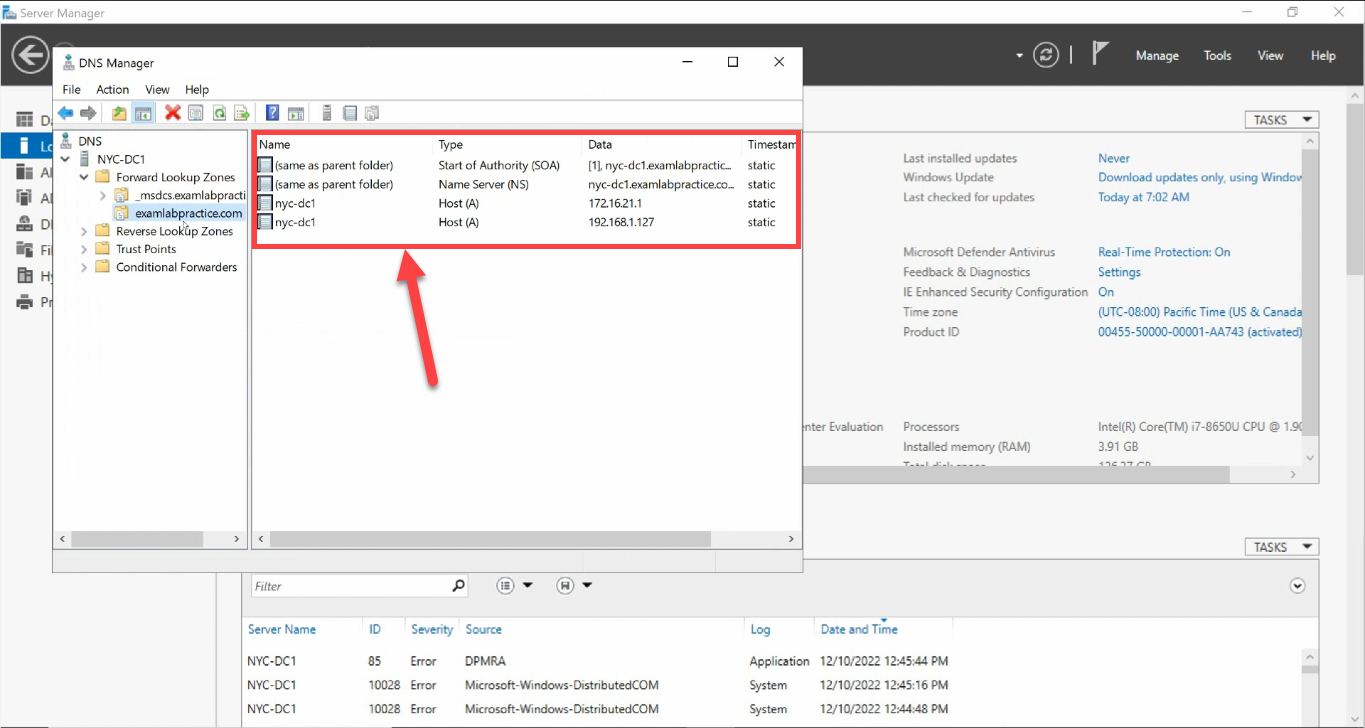Click the Print Services icon in sidebar
Image resolution: width=1365 pixels, height=728 pixels.
[24, 302]
